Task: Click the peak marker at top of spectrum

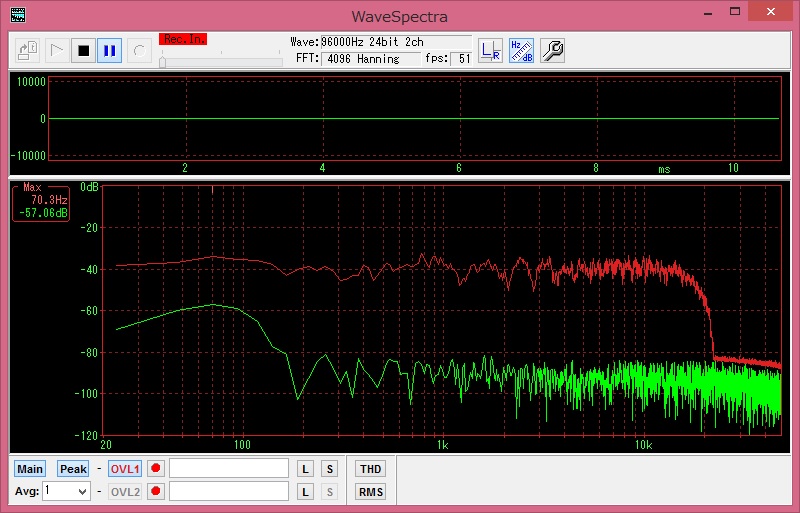Action: (213, 190)
